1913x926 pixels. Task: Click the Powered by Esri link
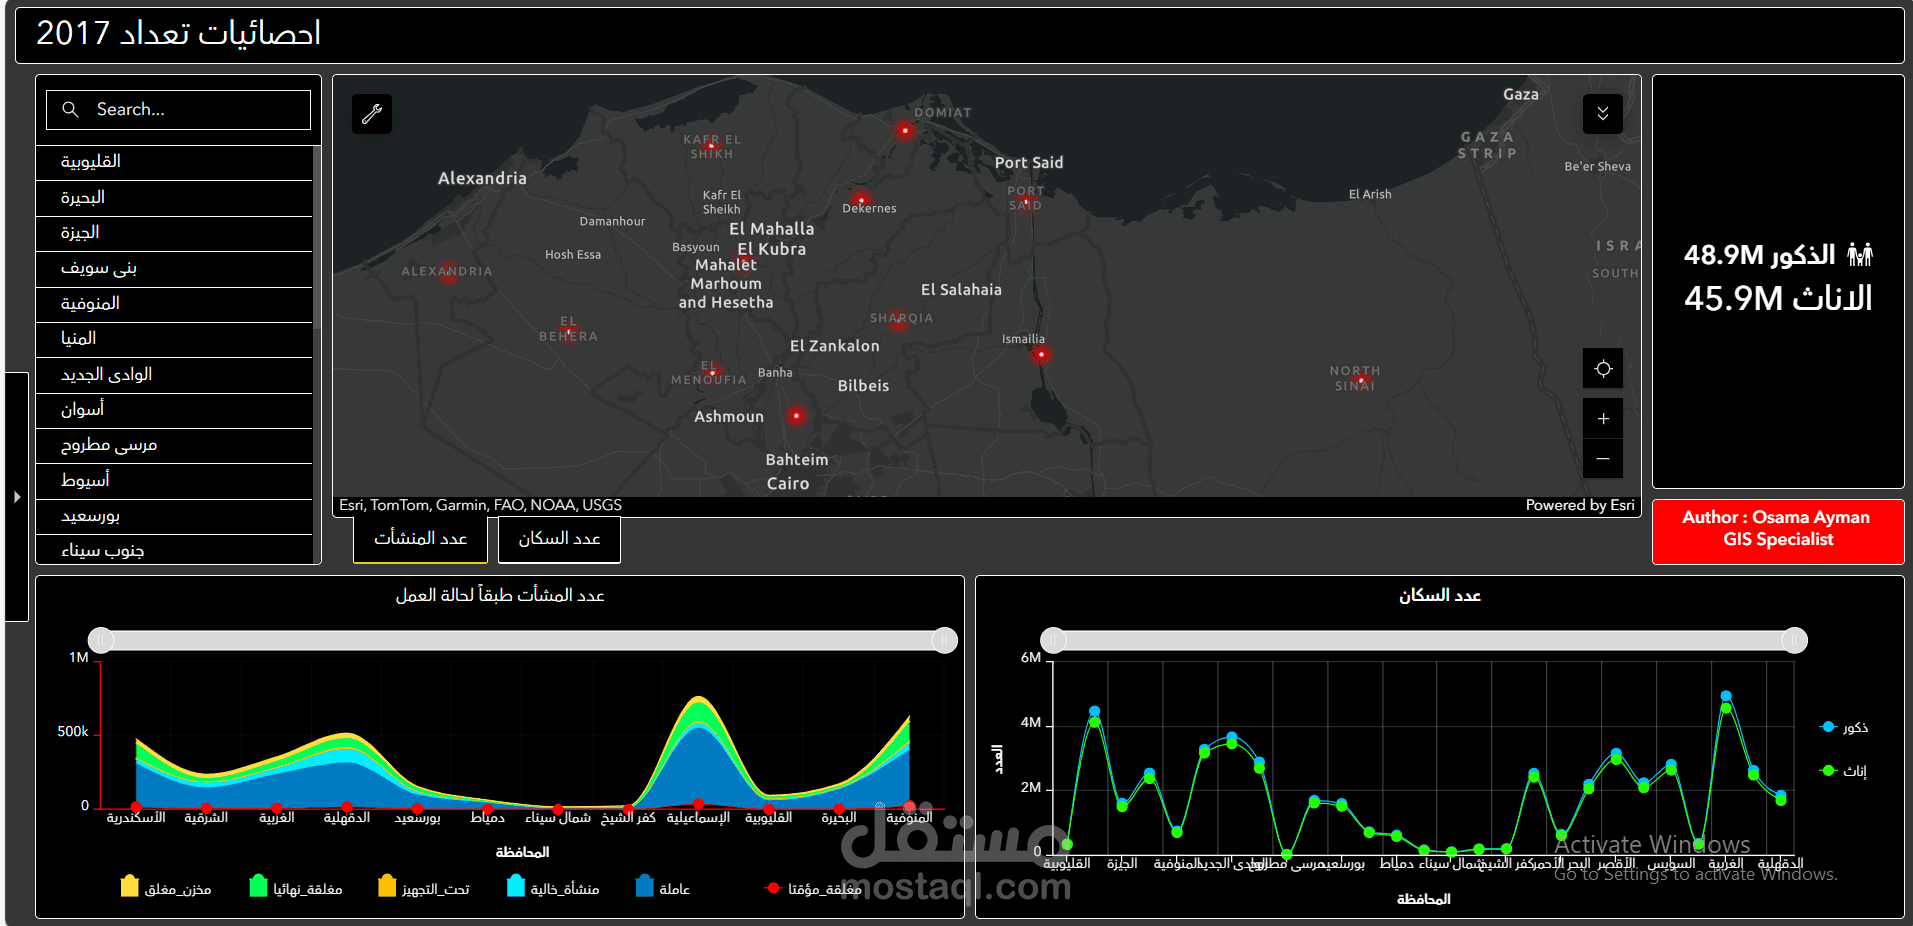(x=1580, y=505)
